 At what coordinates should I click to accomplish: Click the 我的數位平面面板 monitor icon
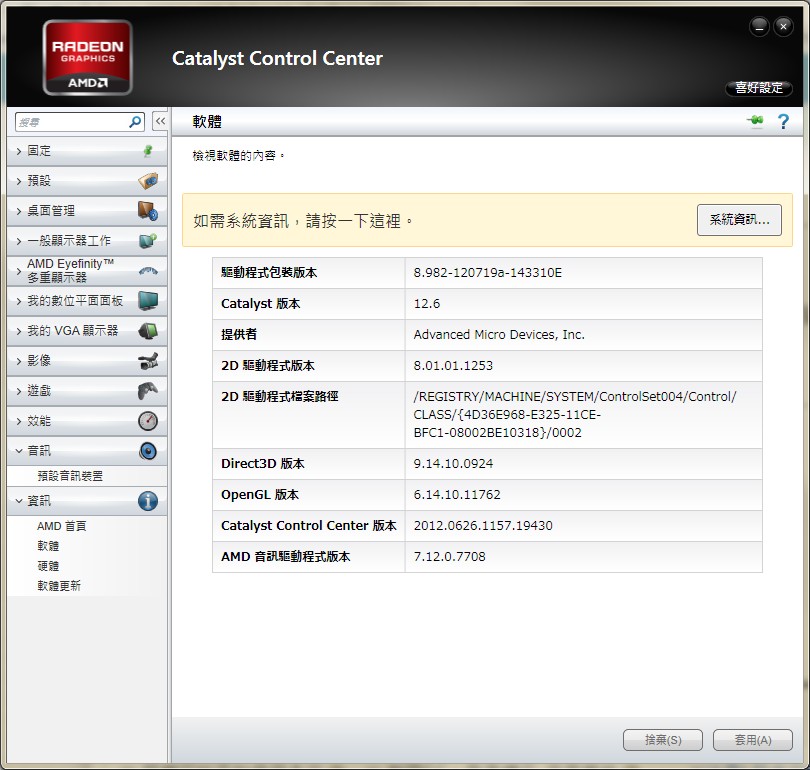click(x=148, y=301)
